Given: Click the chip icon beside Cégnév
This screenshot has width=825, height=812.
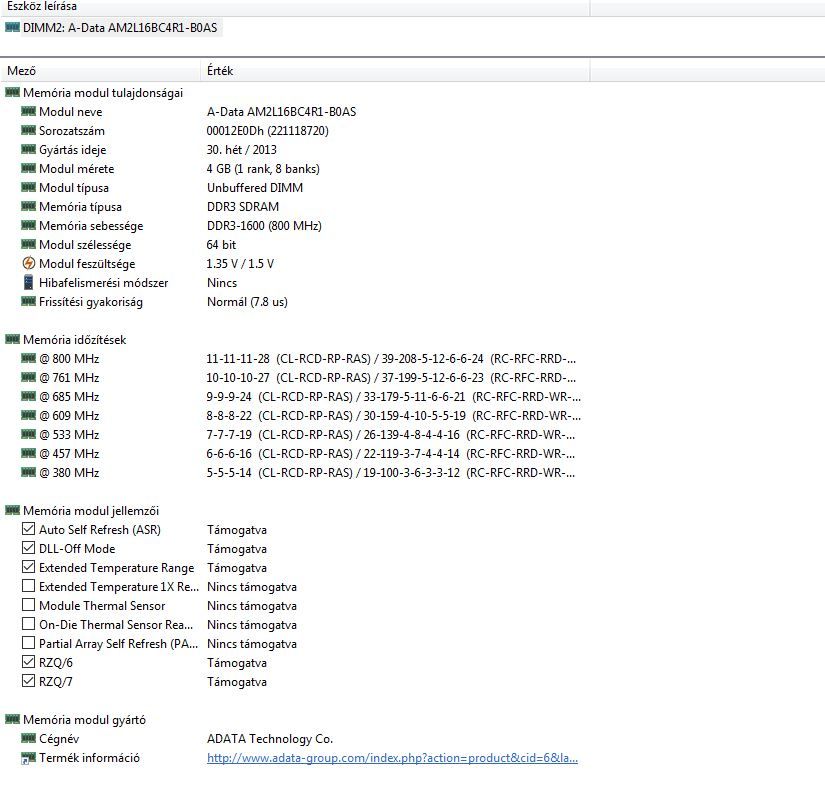Looking at the screenshot, I should [28, 738].
